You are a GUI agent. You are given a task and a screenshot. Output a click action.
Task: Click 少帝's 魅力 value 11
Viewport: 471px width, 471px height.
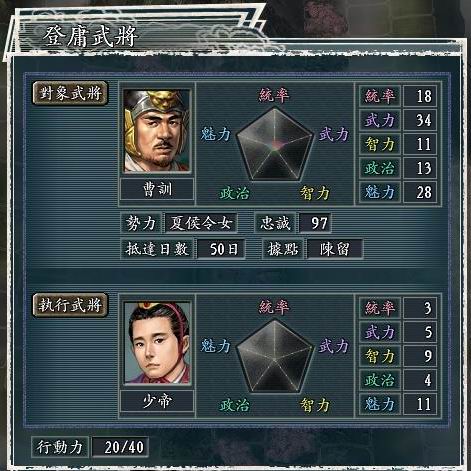[x=420, y=404]
